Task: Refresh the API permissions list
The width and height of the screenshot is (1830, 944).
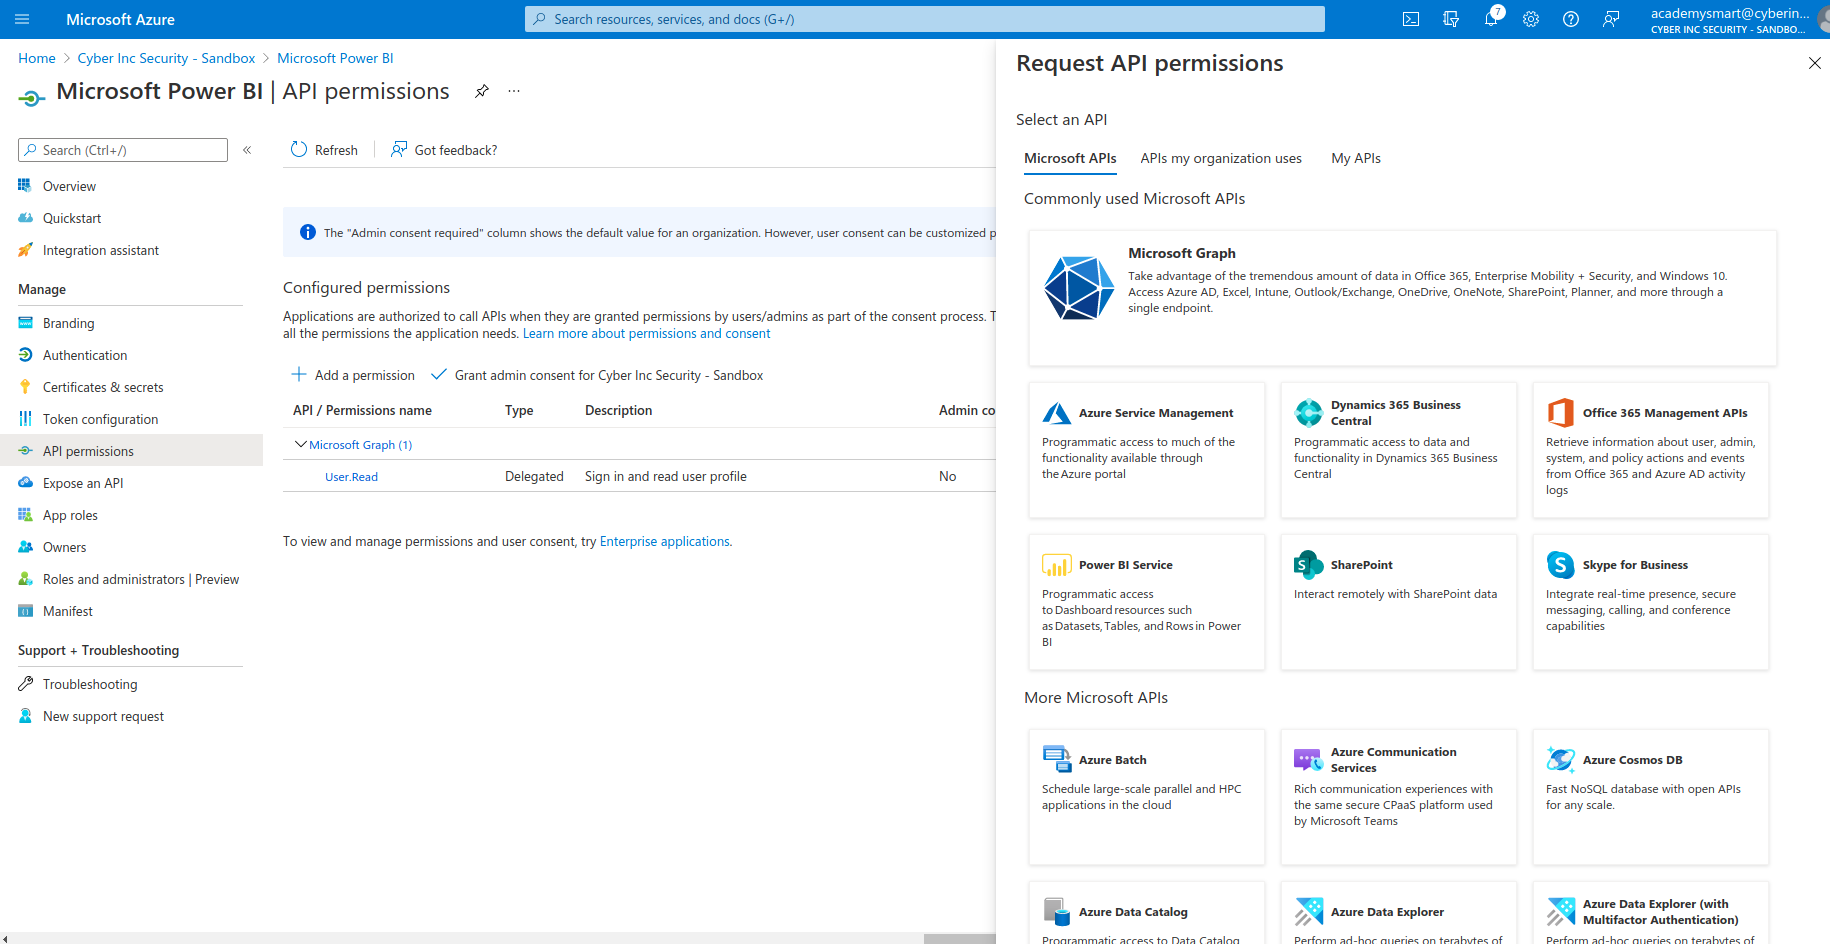Action: click(324, 150)
